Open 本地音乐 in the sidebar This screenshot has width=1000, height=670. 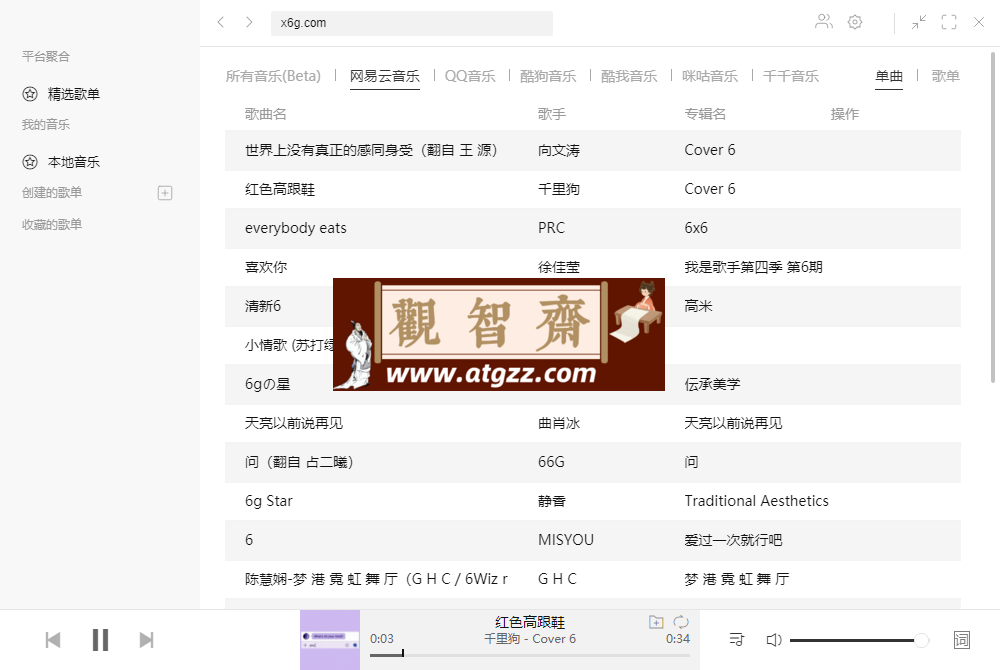click(73, 163)
